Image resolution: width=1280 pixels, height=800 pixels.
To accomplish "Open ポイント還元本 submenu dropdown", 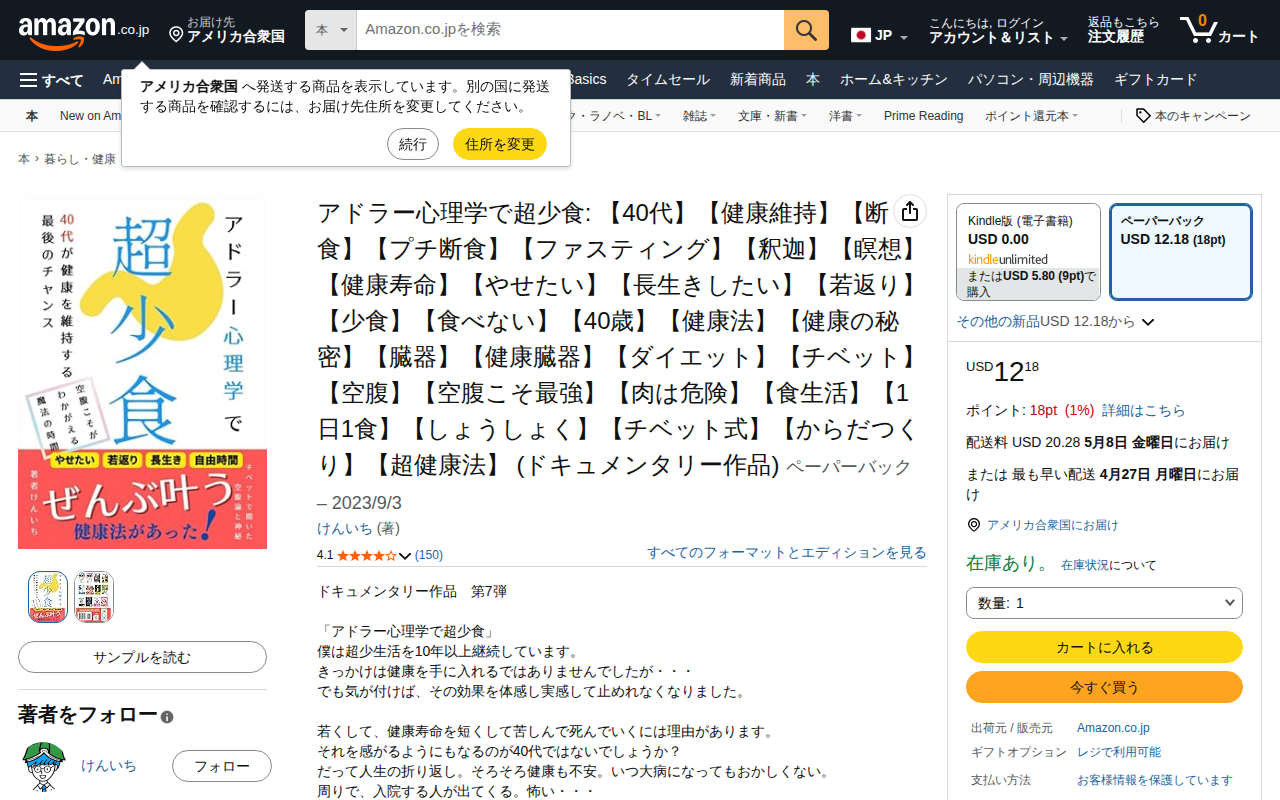I will tap(1031, 116).
